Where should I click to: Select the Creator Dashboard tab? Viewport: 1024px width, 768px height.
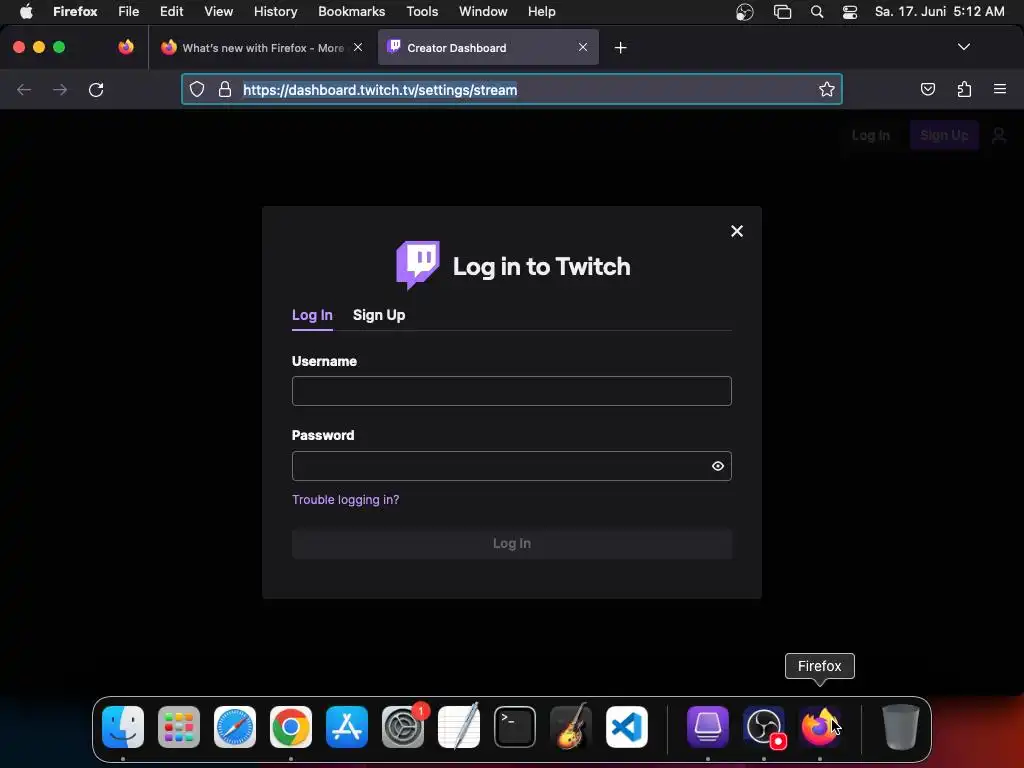pyautogui.click(x=488, y=48)
